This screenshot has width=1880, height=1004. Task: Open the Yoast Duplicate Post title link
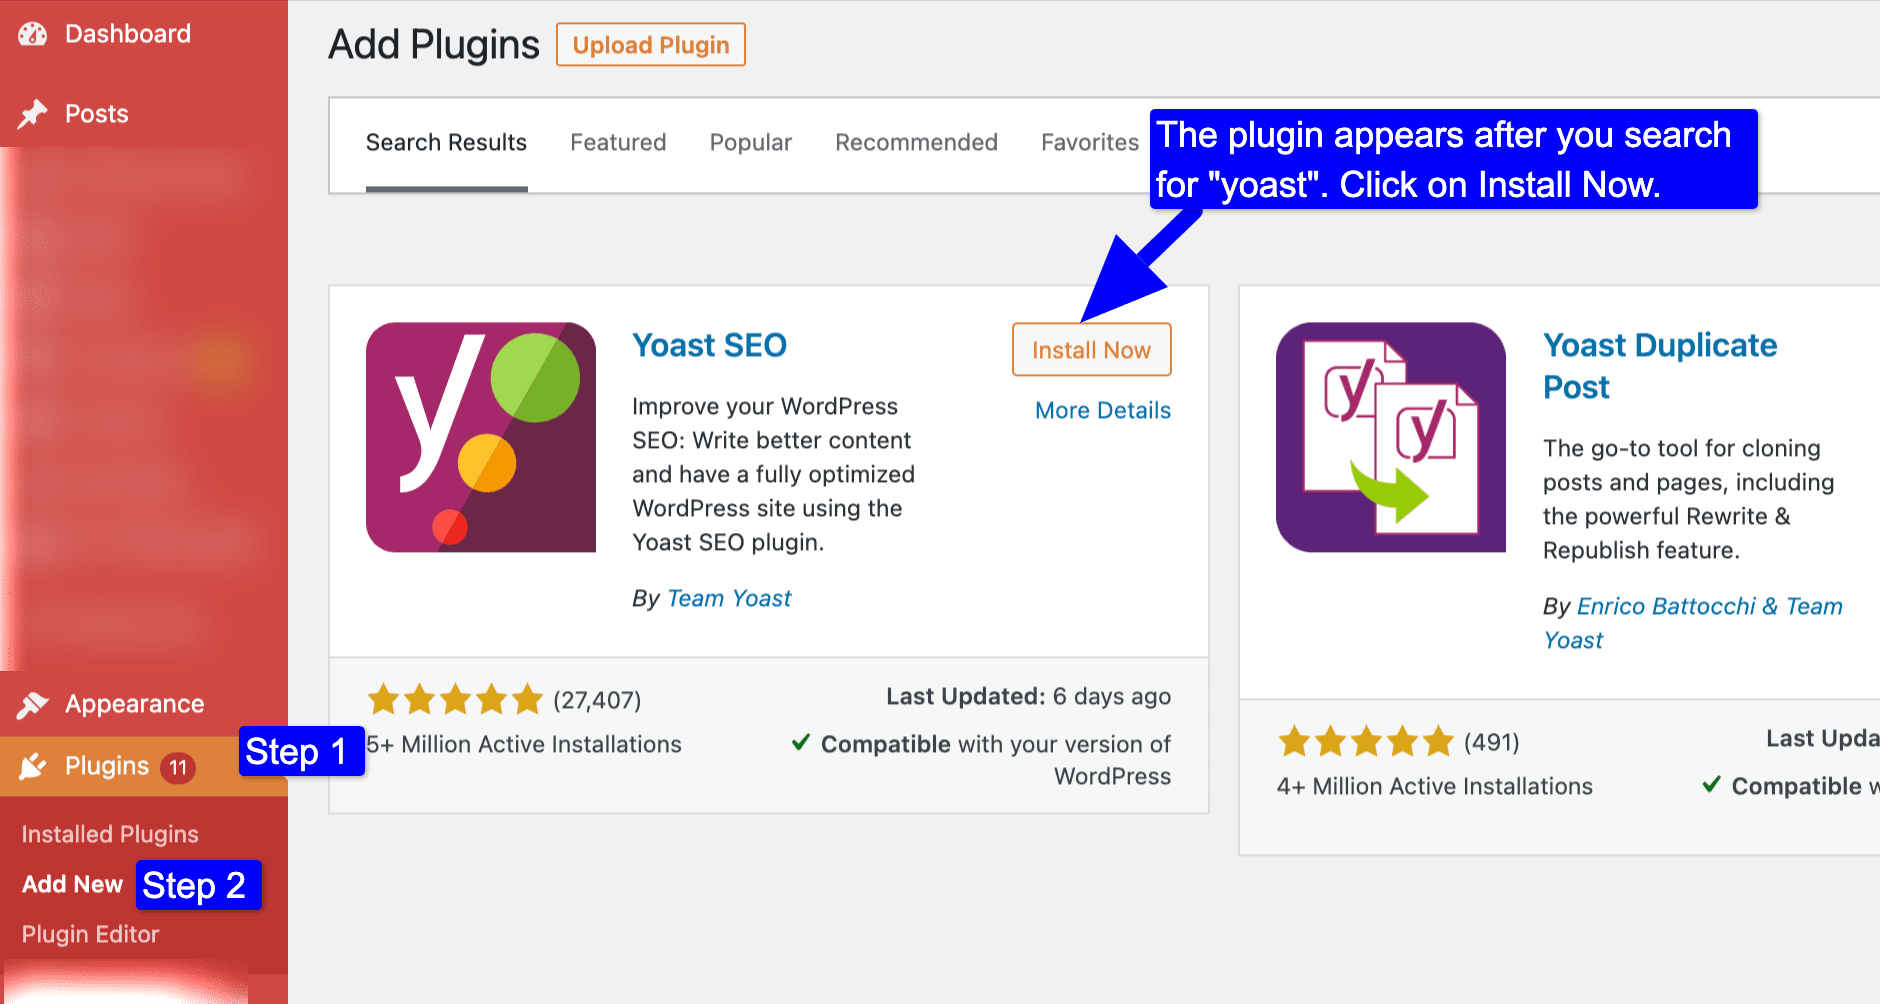[x=1660, y=366]
